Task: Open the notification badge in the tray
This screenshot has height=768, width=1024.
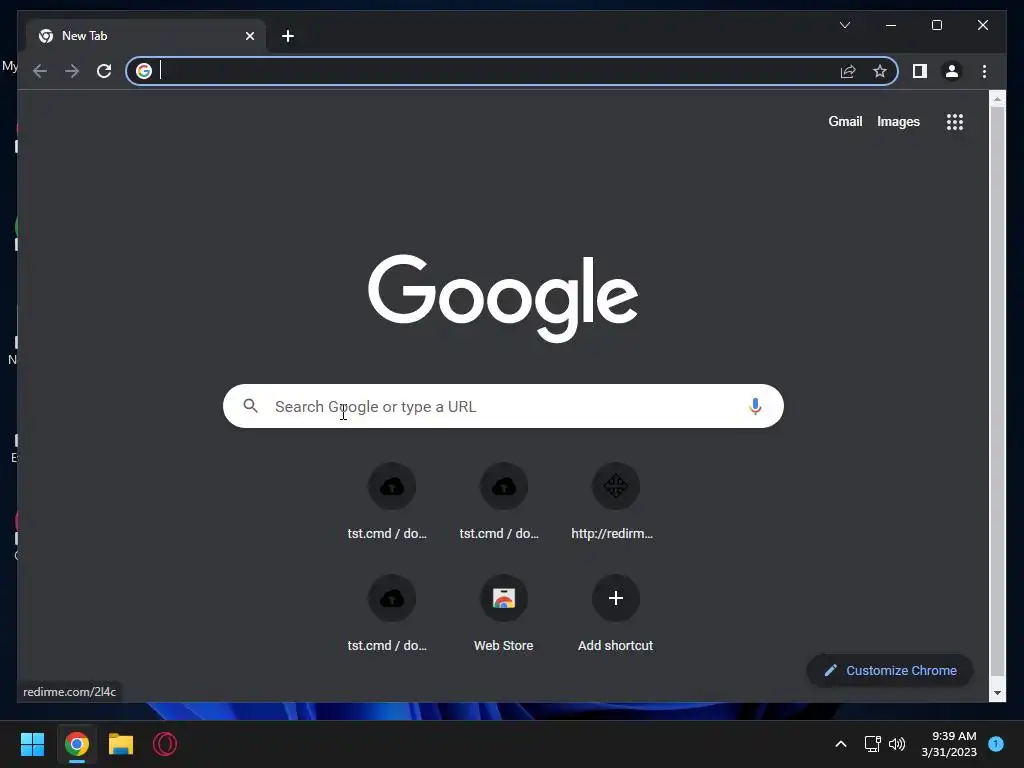Action: click(x=996, y=743)
